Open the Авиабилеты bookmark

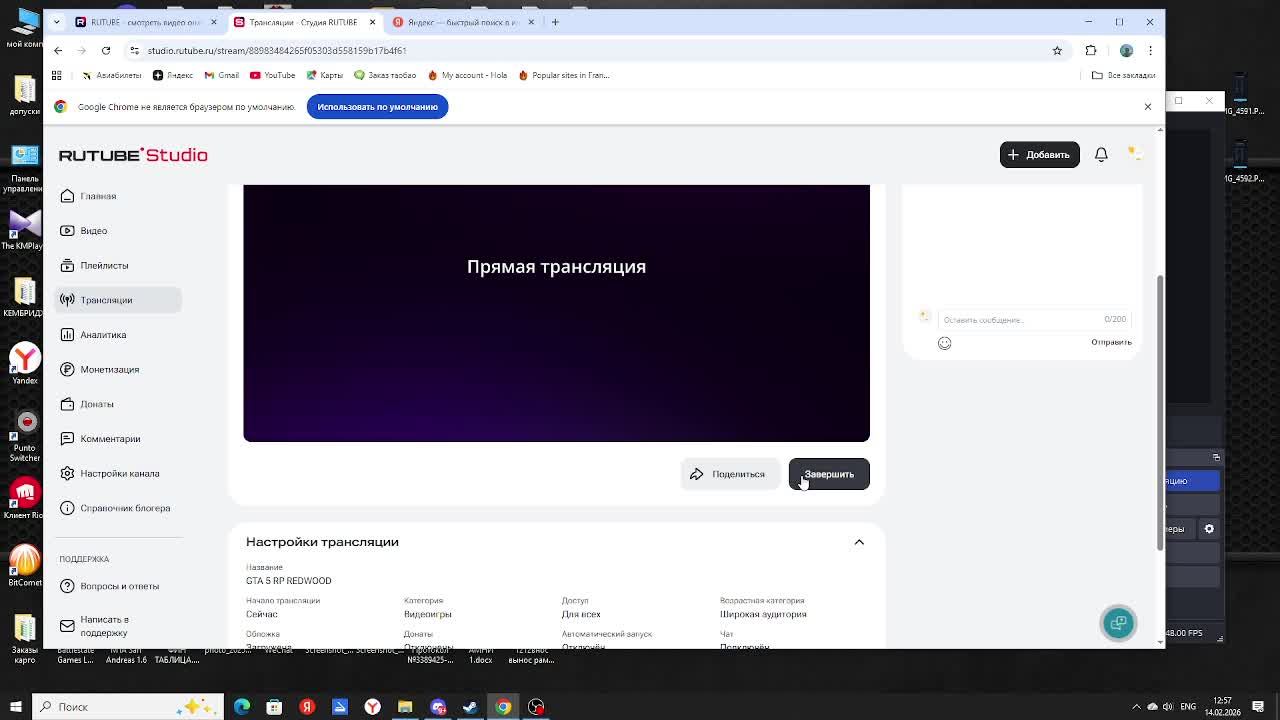click(111, 75)
